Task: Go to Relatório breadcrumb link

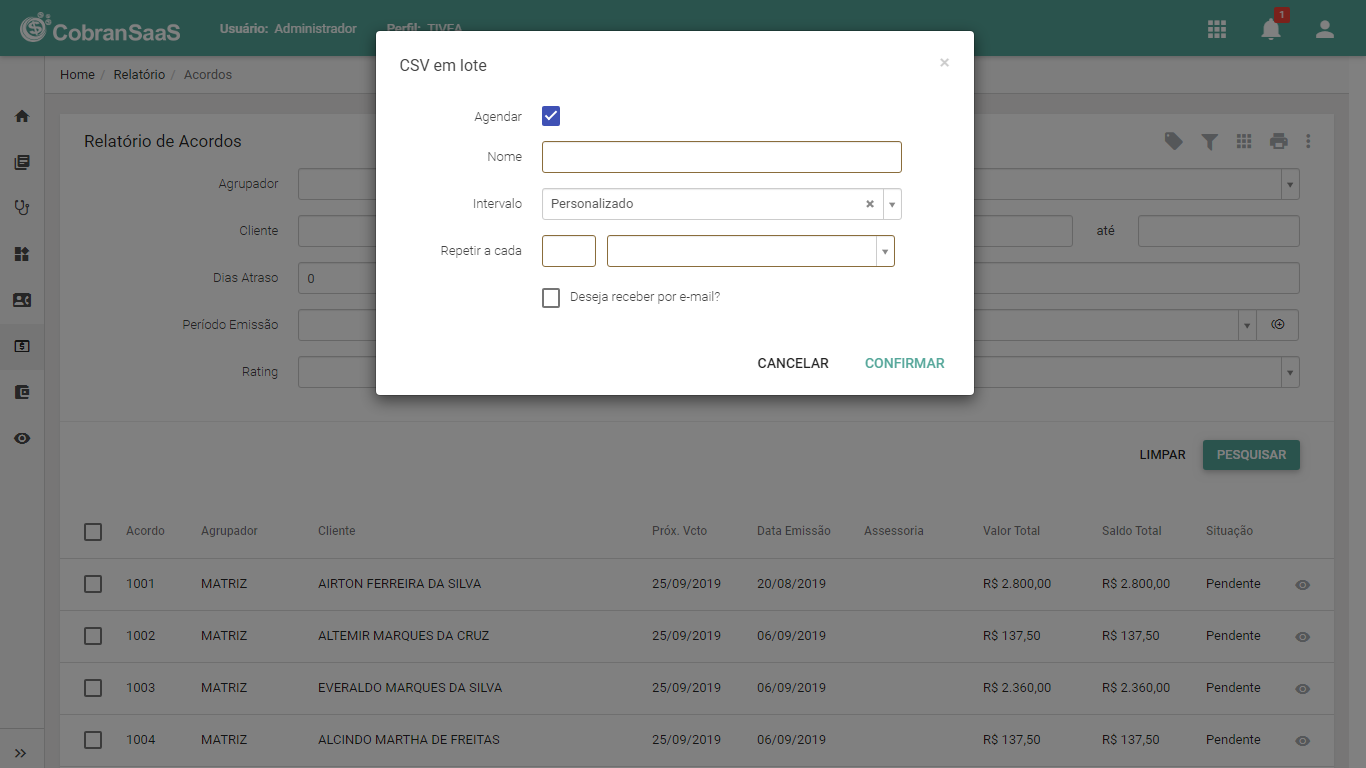Action: coord(139,75)
